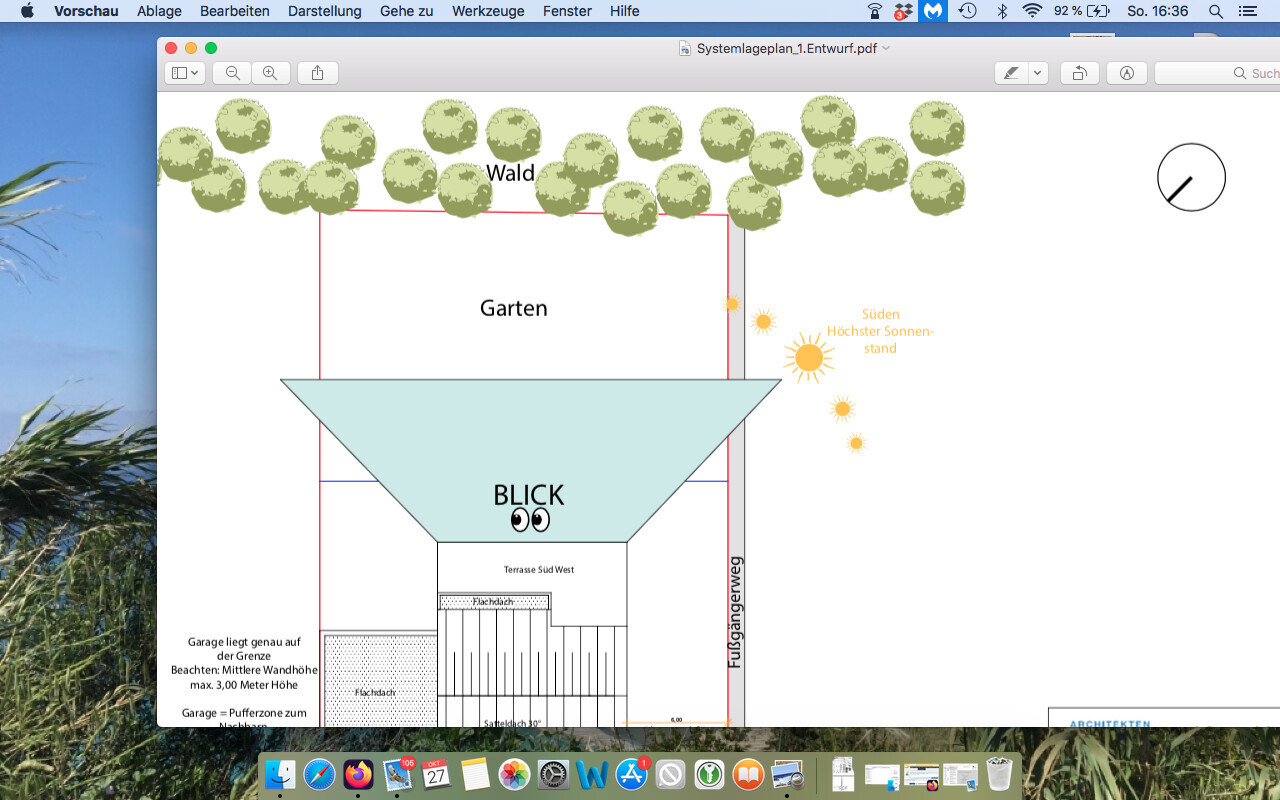The width and height of the screenshot is (1280, 800).
Task: Click the zoom out magnifier button
Action: (x=233, y=73)
